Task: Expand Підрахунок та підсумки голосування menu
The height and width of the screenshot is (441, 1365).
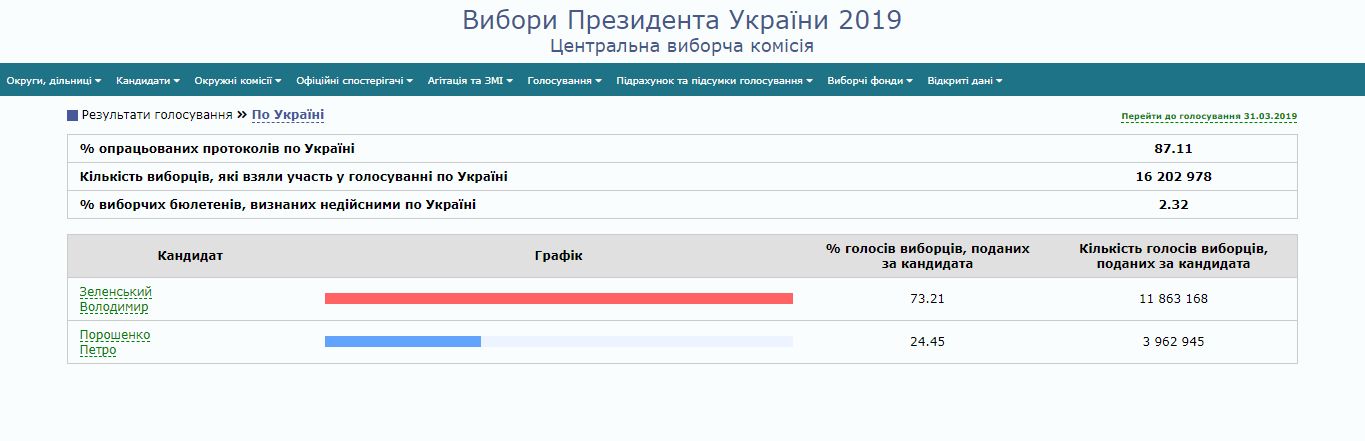Action: (x=714, y=80)
